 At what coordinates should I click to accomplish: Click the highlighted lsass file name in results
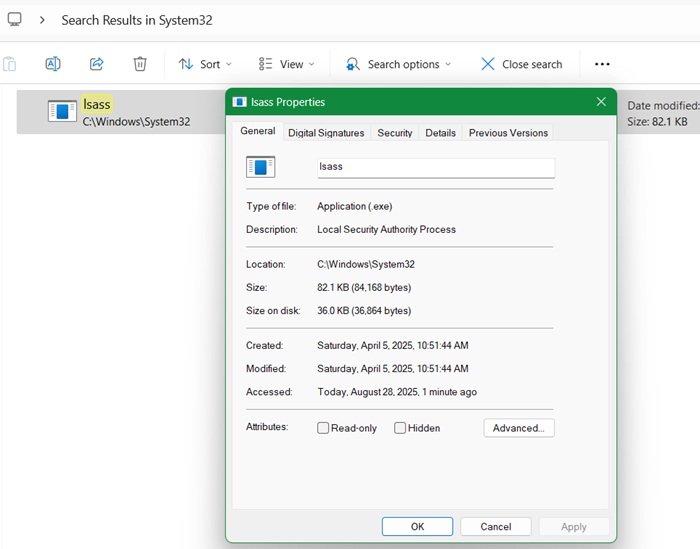point(96,104)
